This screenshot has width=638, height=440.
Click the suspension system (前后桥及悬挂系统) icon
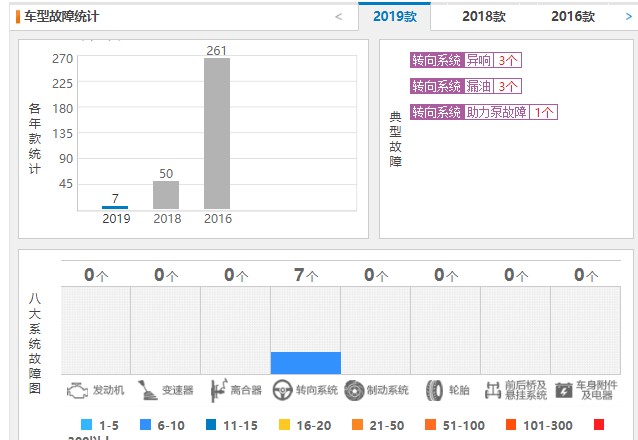tap(492, 390)
